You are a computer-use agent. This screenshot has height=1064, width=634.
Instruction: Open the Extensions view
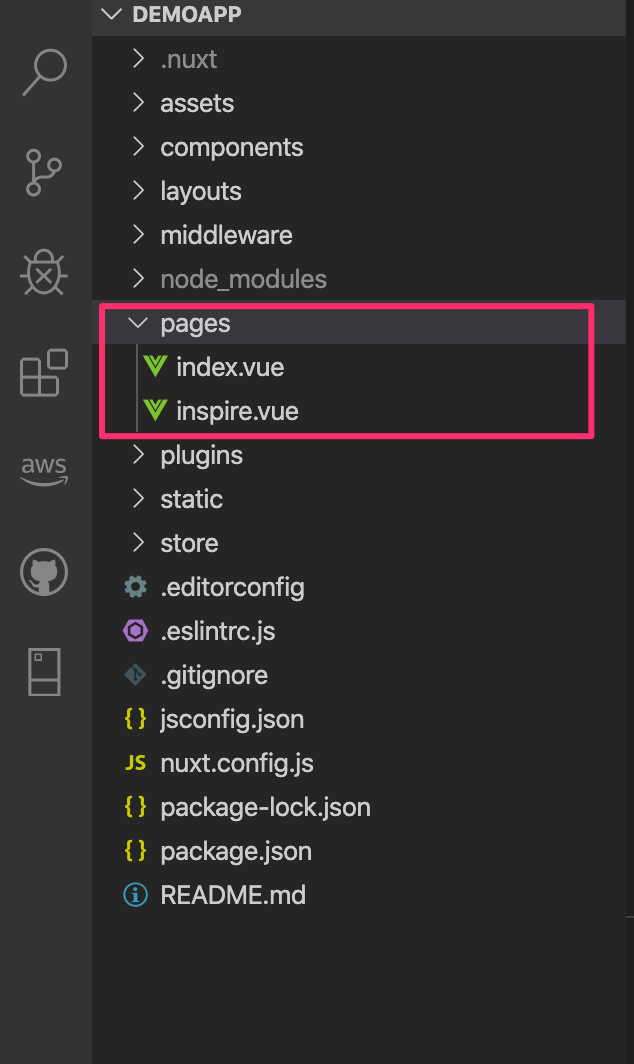[44, 373]
